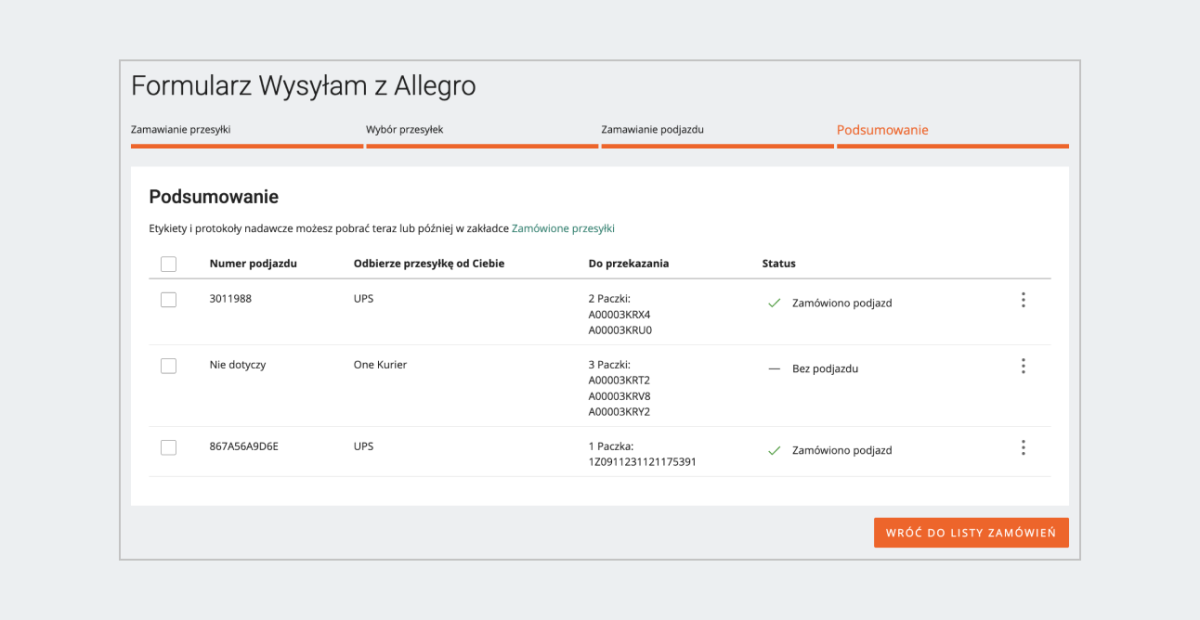
Task: Switch to the Wybór przesyłek step
Action: point(412,130)
